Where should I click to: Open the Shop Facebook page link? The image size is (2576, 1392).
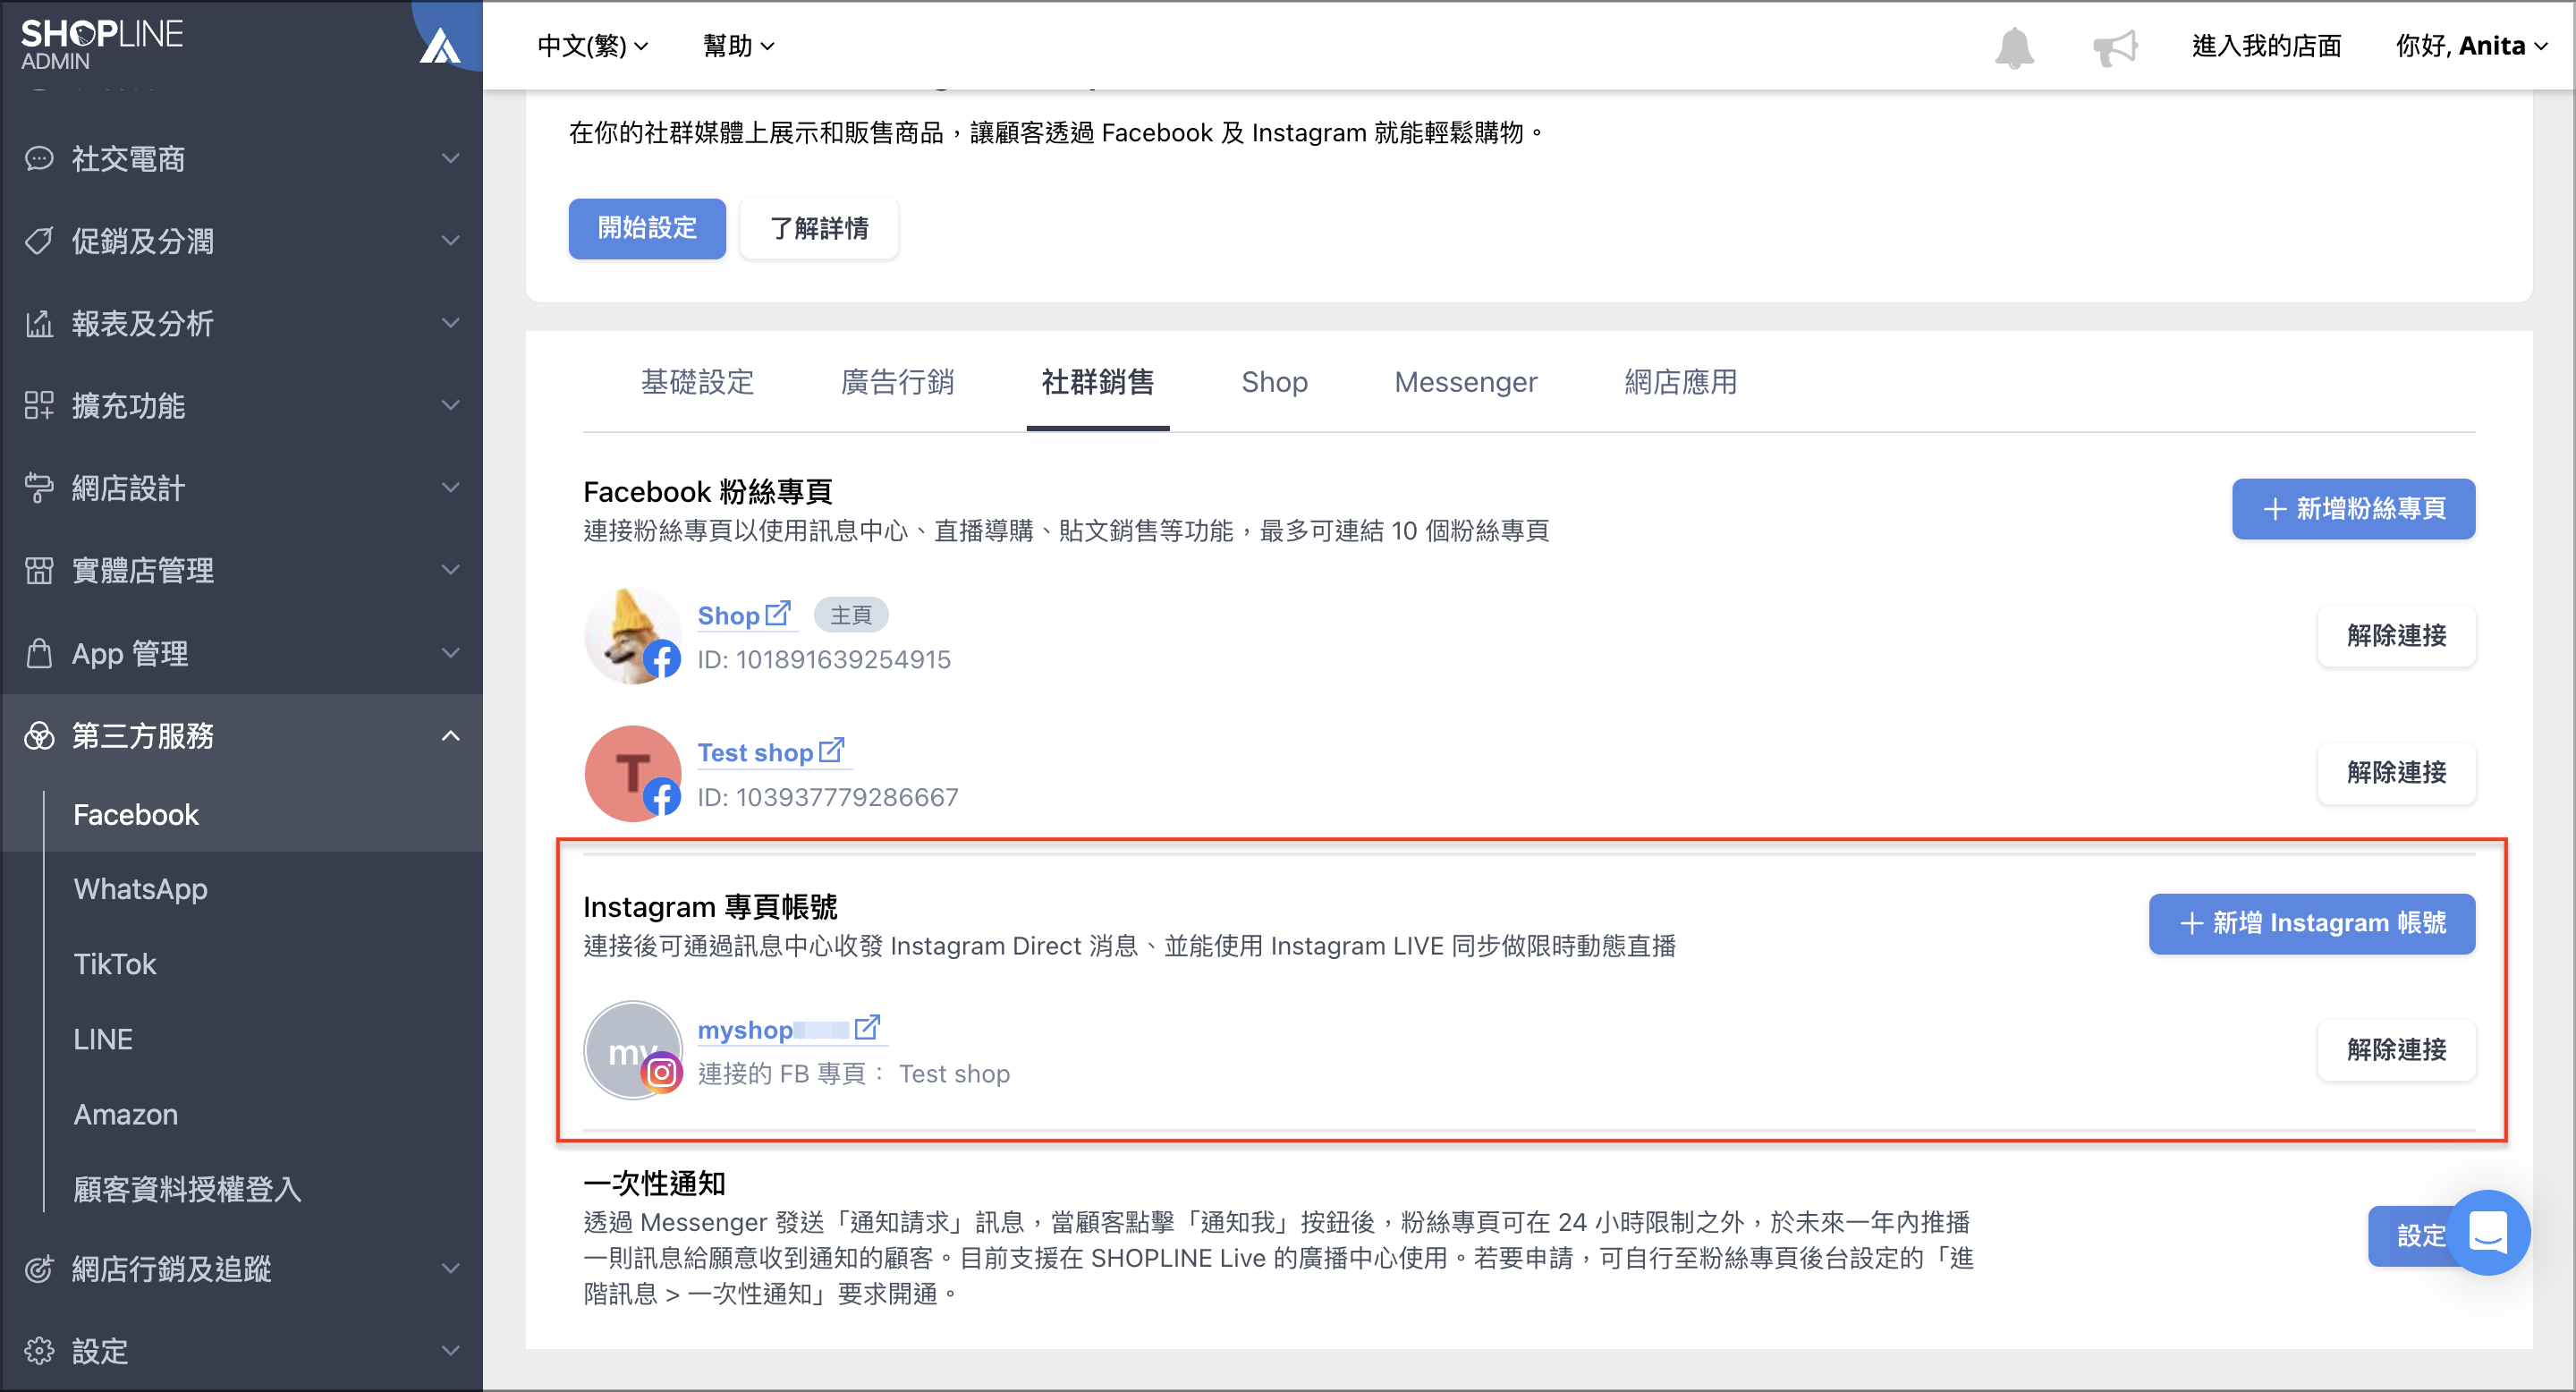coord(728,616)
